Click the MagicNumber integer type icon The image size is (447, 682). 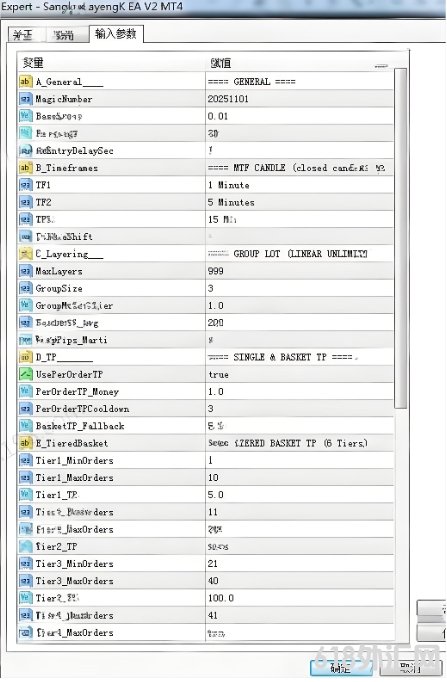[x=25, y=99]
